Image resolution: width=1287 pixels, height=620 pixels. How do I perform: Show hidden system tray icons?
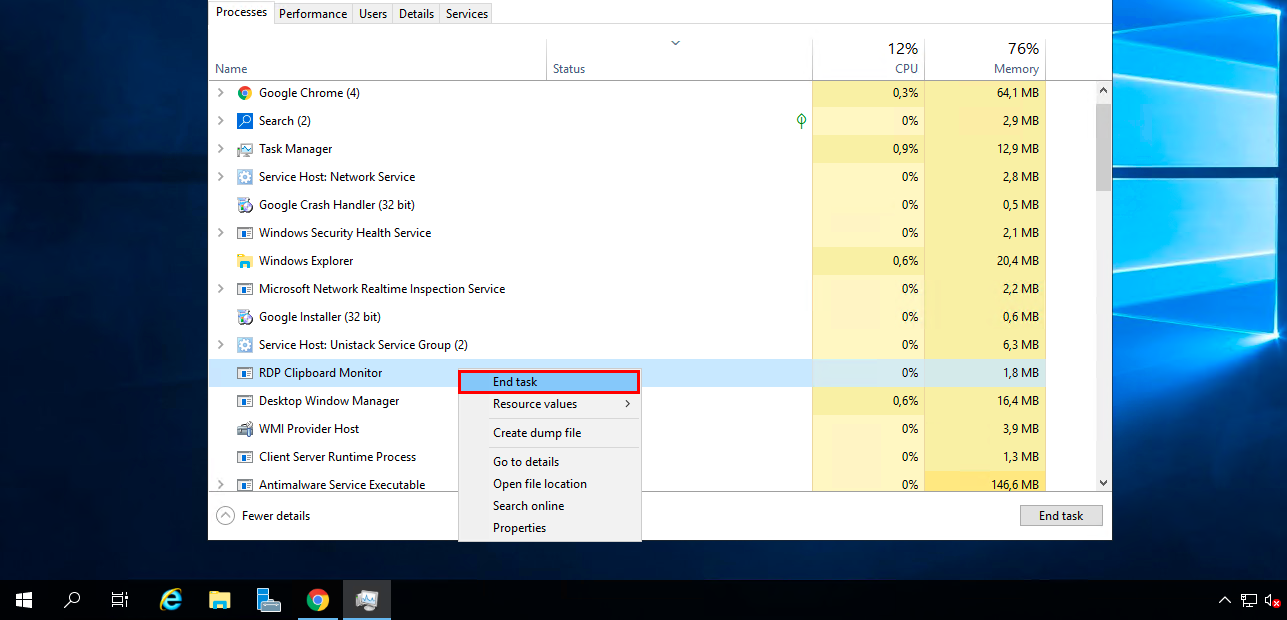(x=1225, y=601)
